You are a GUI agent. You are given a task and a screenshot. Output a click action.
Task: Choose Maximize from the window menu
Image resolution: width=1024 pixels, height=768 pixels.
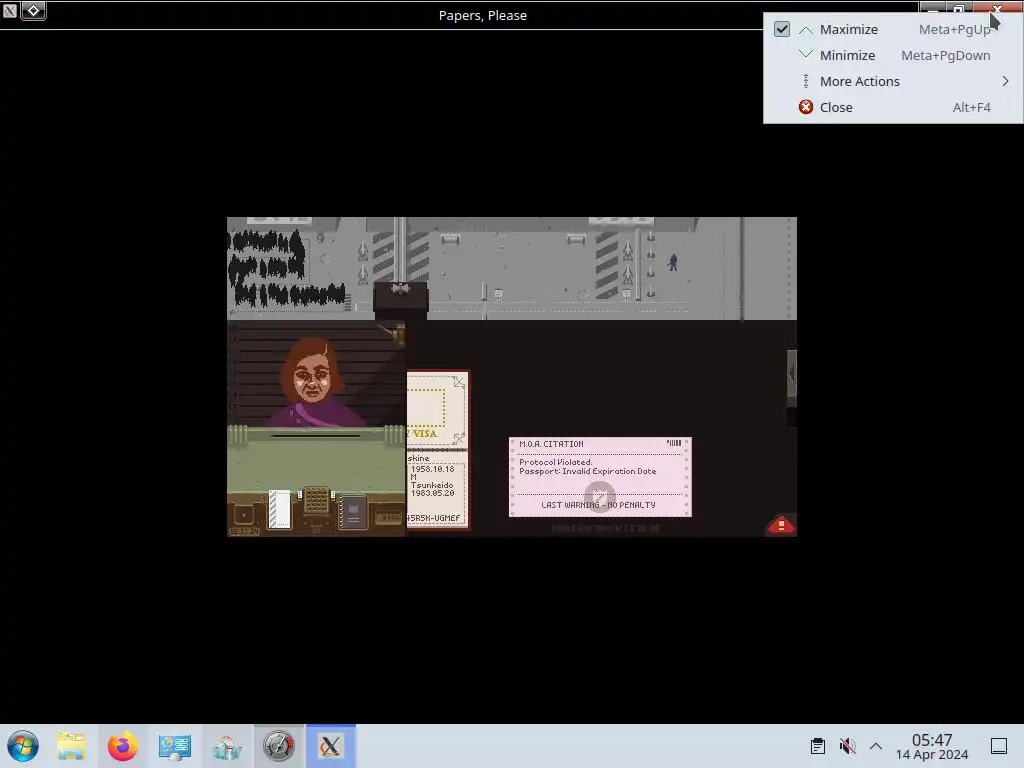(x=893, y=29)
